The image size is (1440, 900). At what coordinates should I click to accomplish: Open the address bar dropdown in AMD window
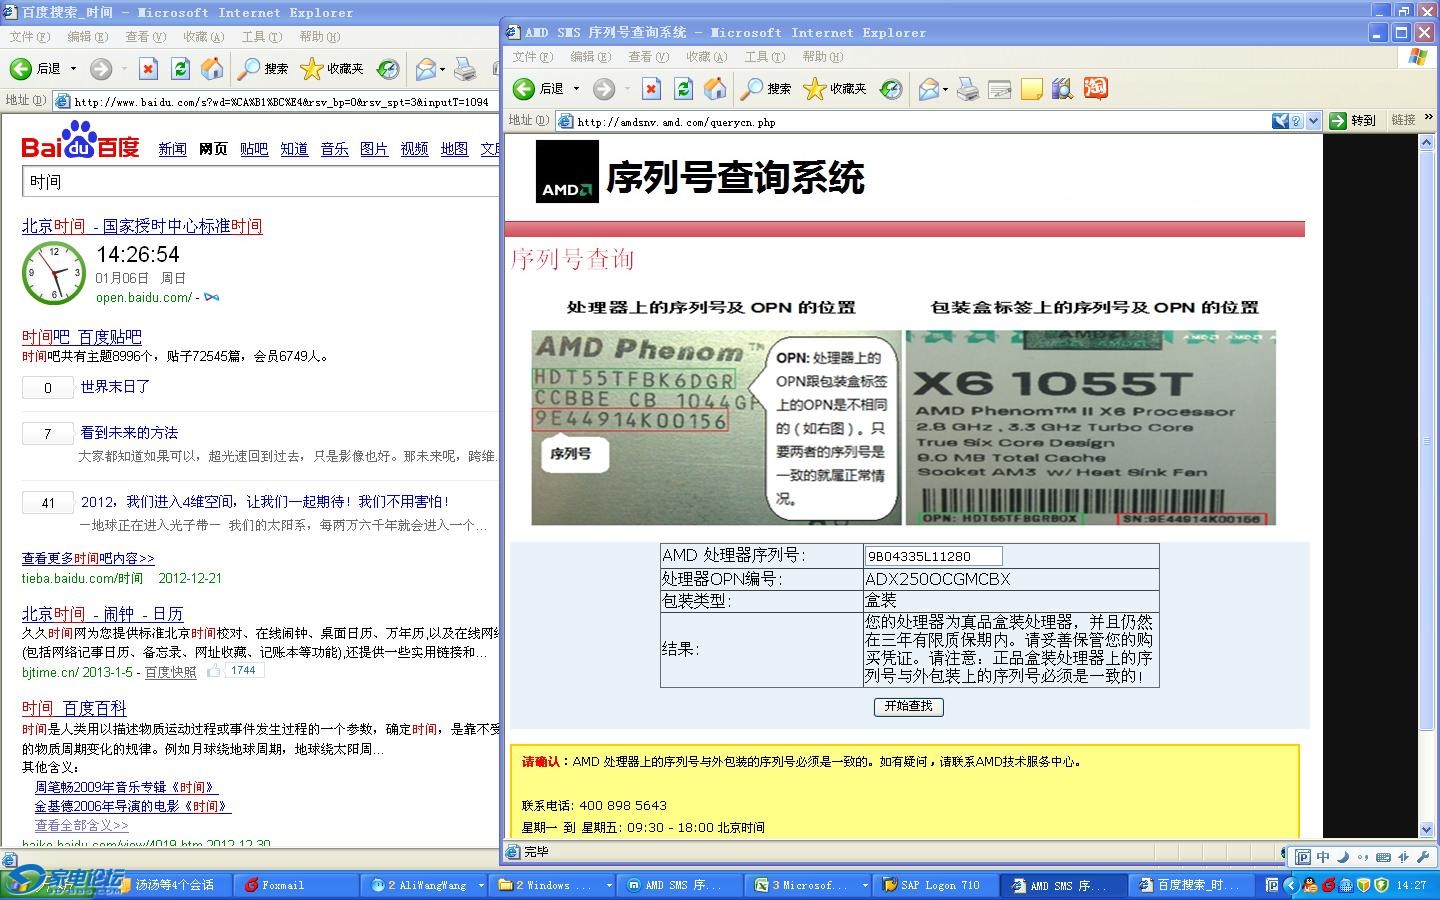click(1312, 121)
